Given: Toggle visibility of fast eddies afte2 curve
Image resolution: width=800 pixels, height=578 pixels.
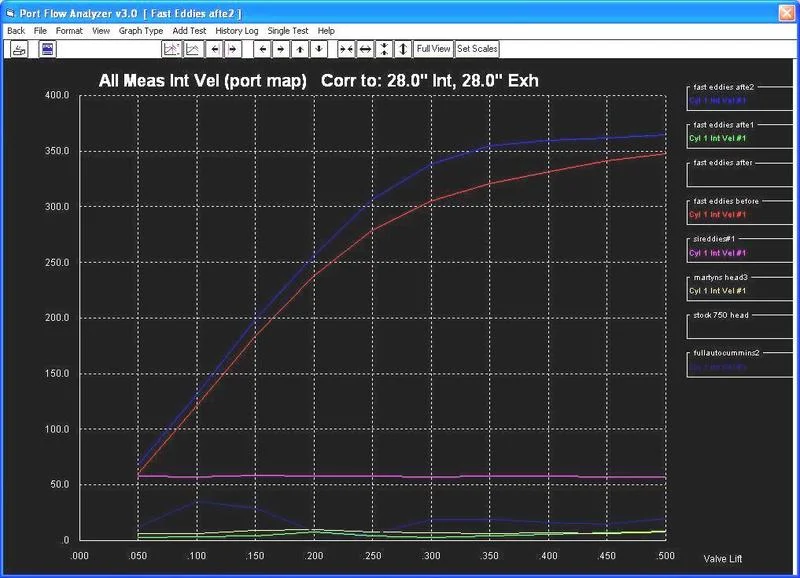Looking at the screenshot, I should coord(722,85).
